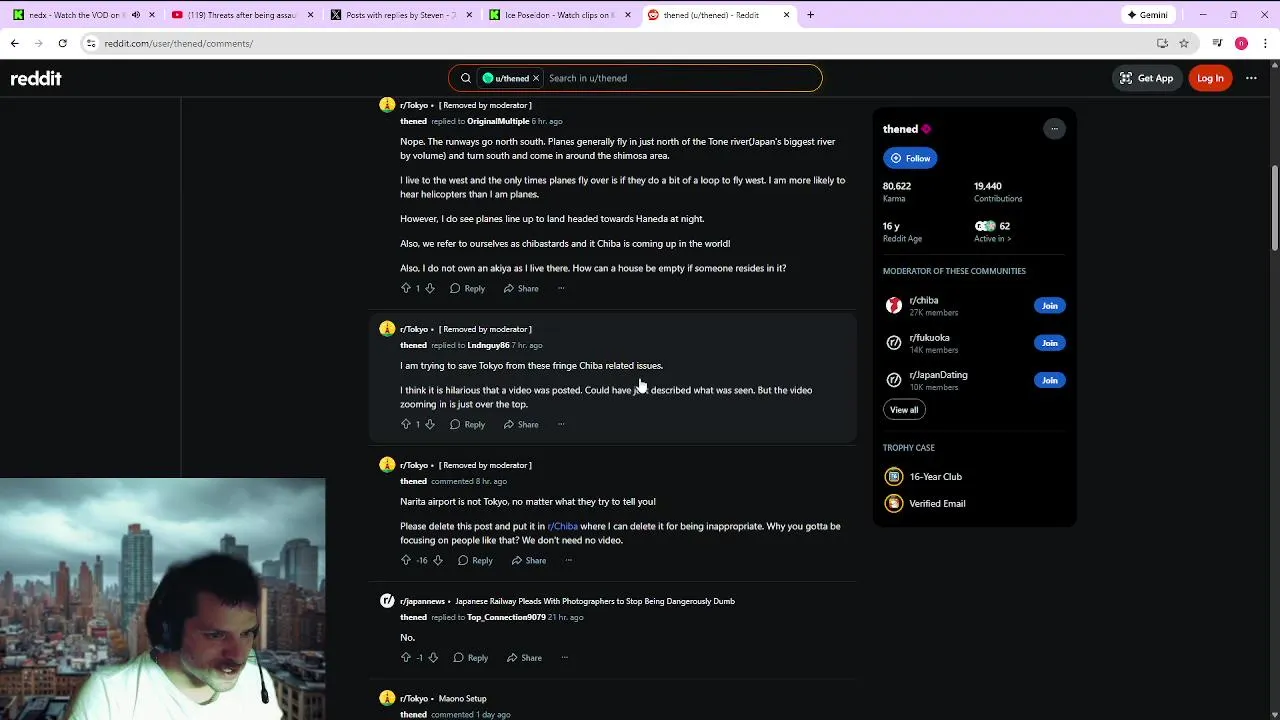The image size is (1280, 720).
Task: Upvote the reply to OriginalMultiple
Action: 405,288
